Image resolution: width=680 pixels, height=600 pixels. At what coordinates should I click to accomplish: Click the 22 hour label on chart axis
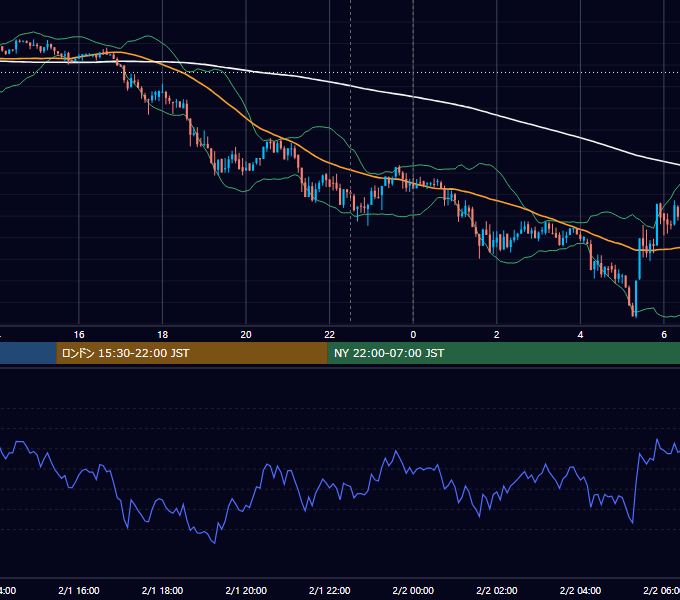click(330, 335)
